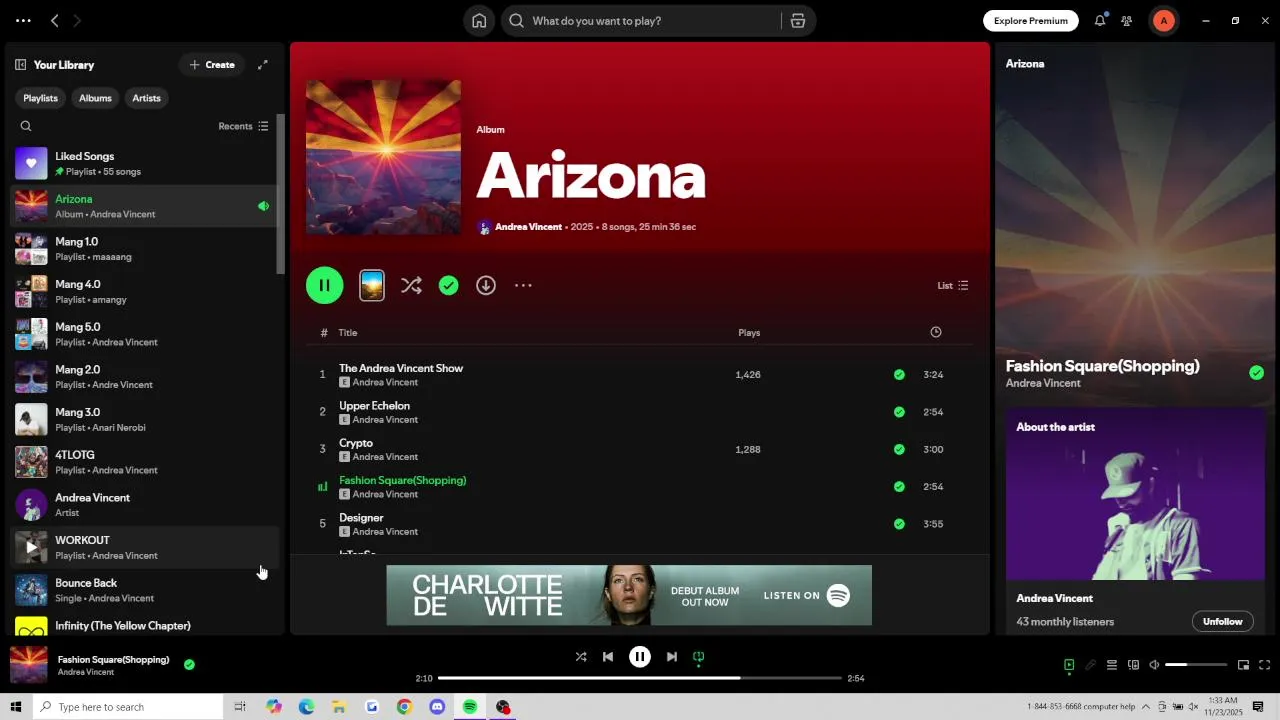Open the Mang 4.0 playlist
1280x720 pixels.
coord(143,291)
